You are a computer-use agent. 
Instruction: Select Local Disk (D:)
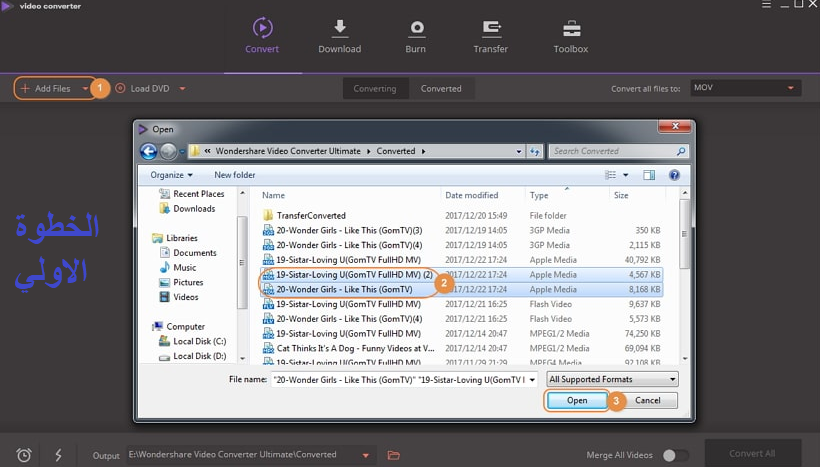pos(192,356)
